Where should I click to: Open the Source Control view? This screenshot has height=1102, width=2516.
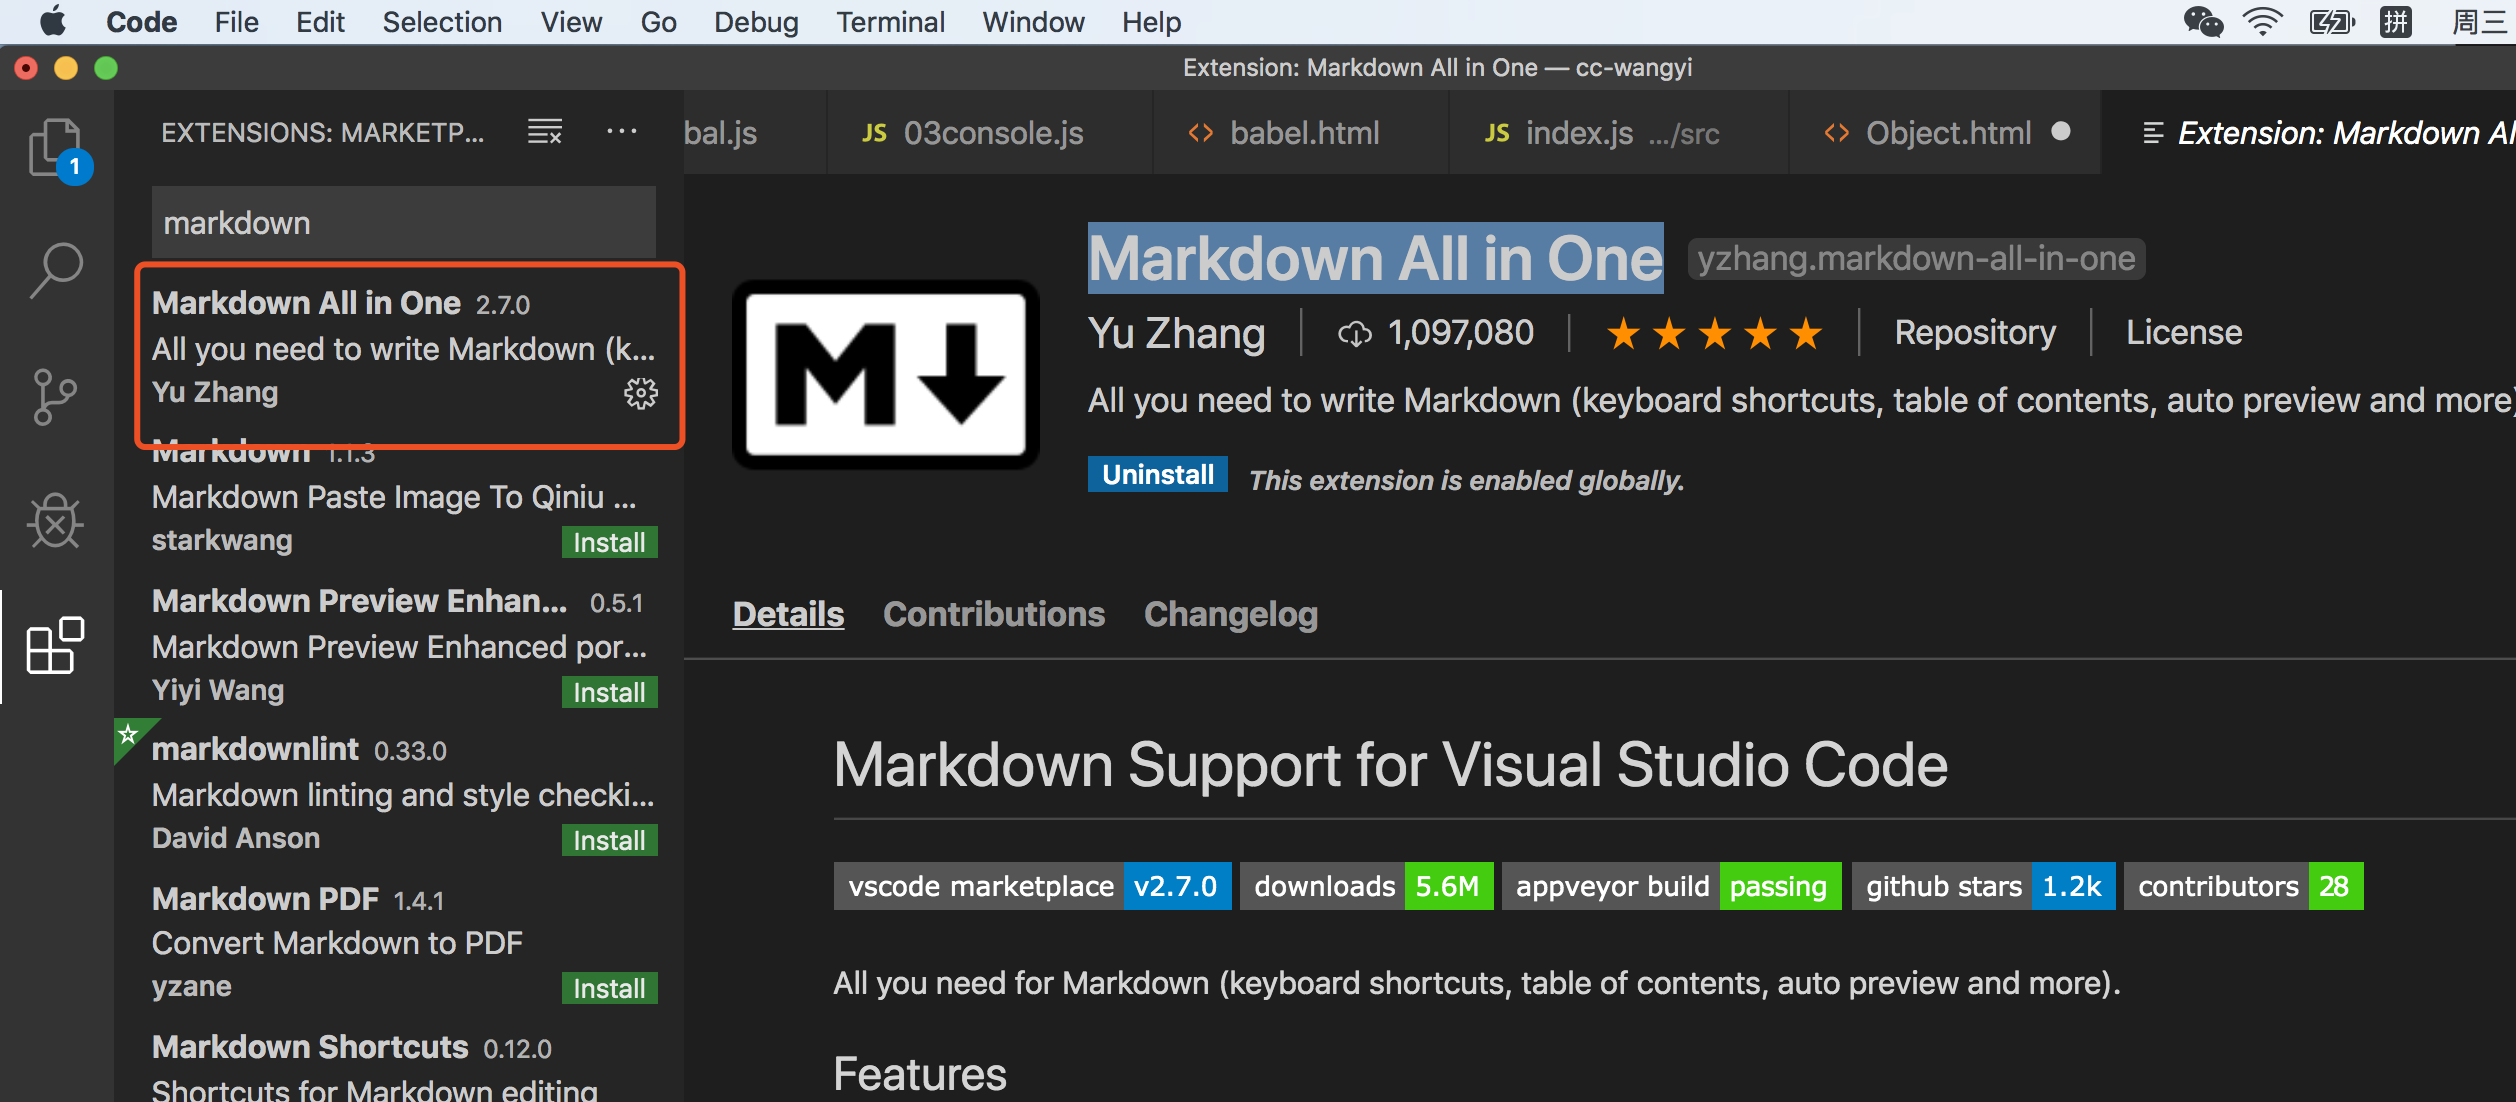click(x=55, y=395)
